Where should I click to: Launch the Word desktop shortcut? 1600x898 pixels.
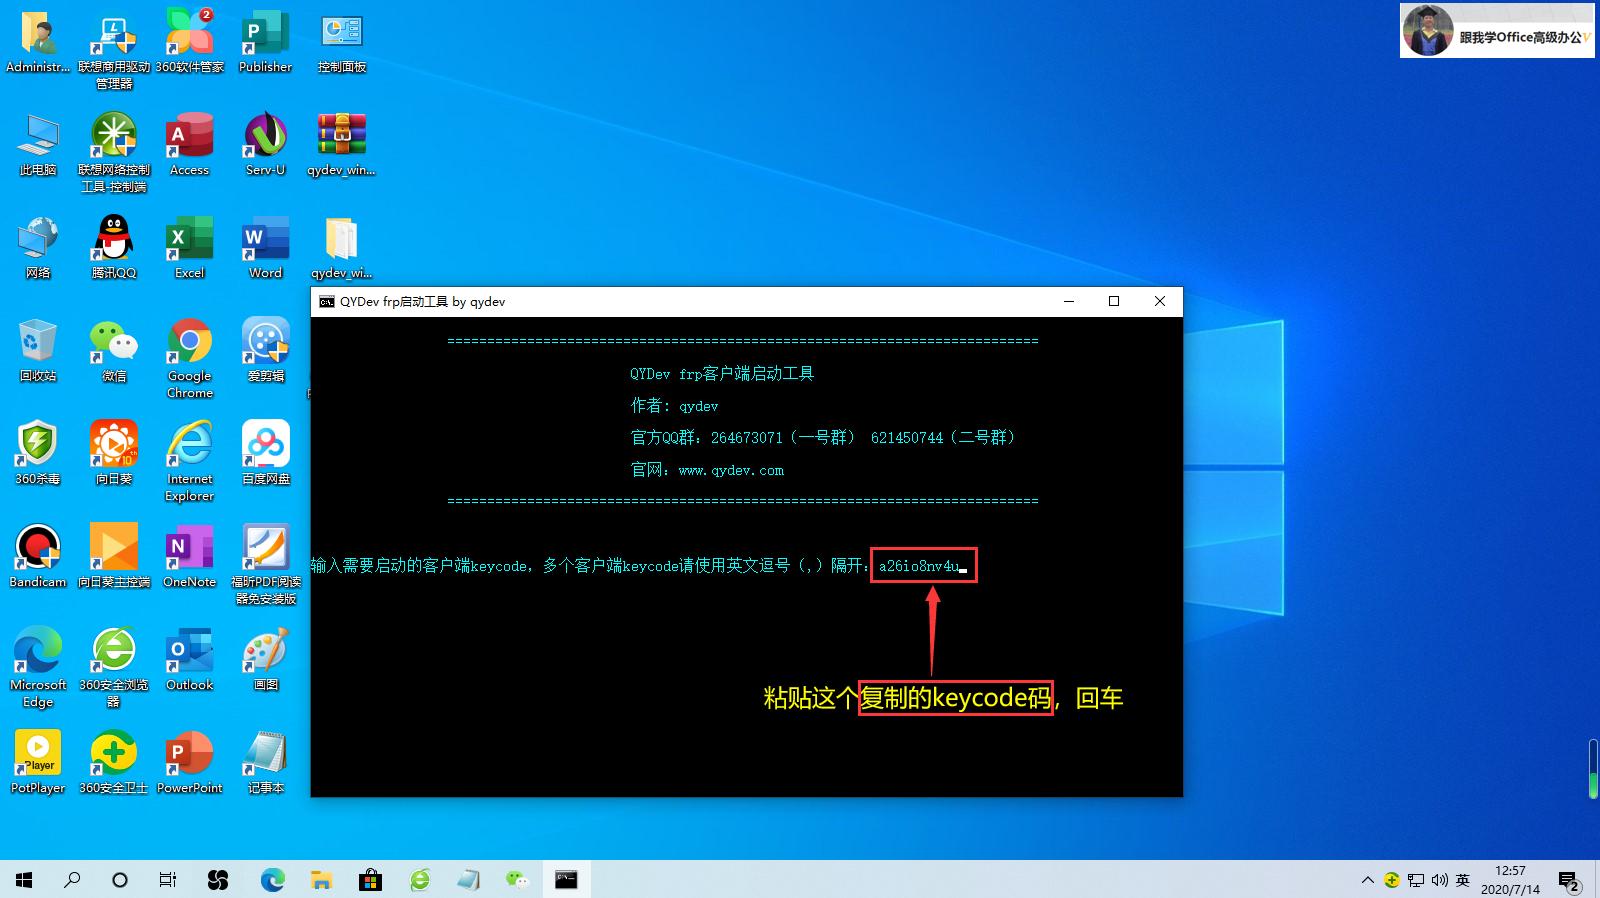[265, 248]
